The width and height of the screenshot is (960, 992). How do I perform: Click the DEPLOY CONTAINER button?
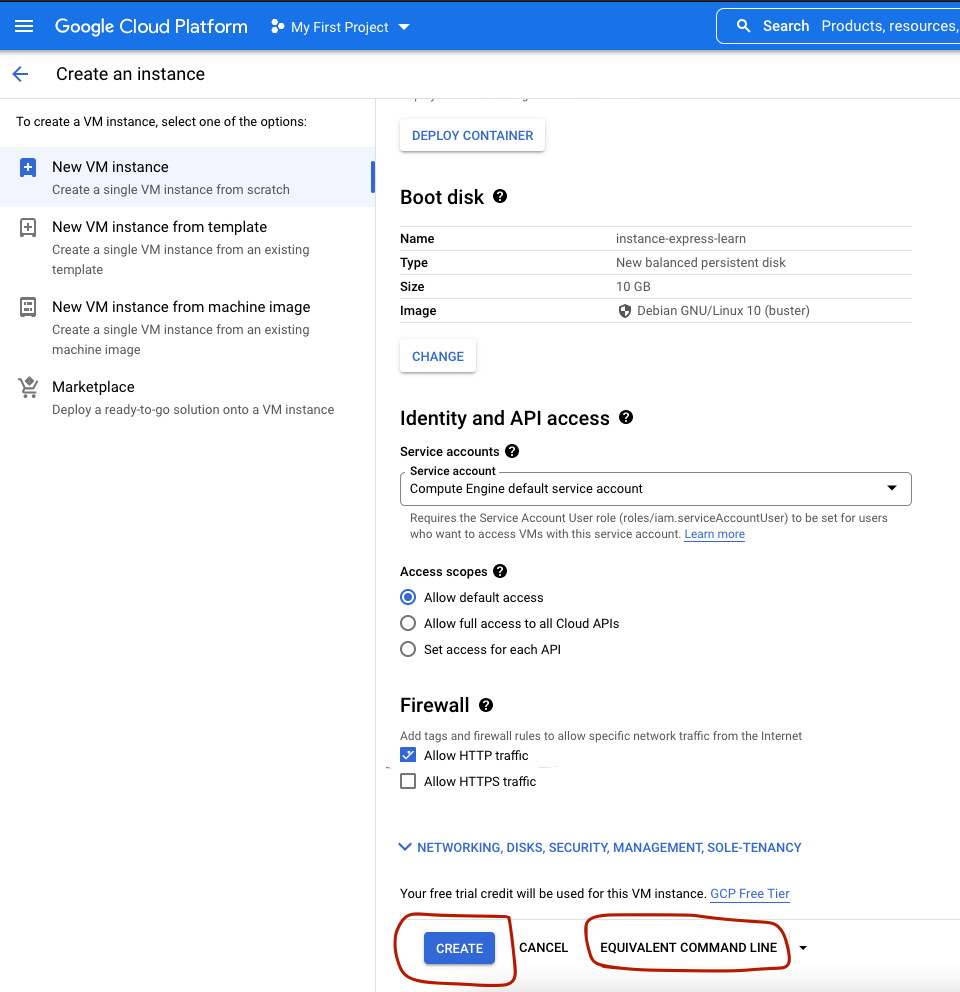click(x=473, y=135)
